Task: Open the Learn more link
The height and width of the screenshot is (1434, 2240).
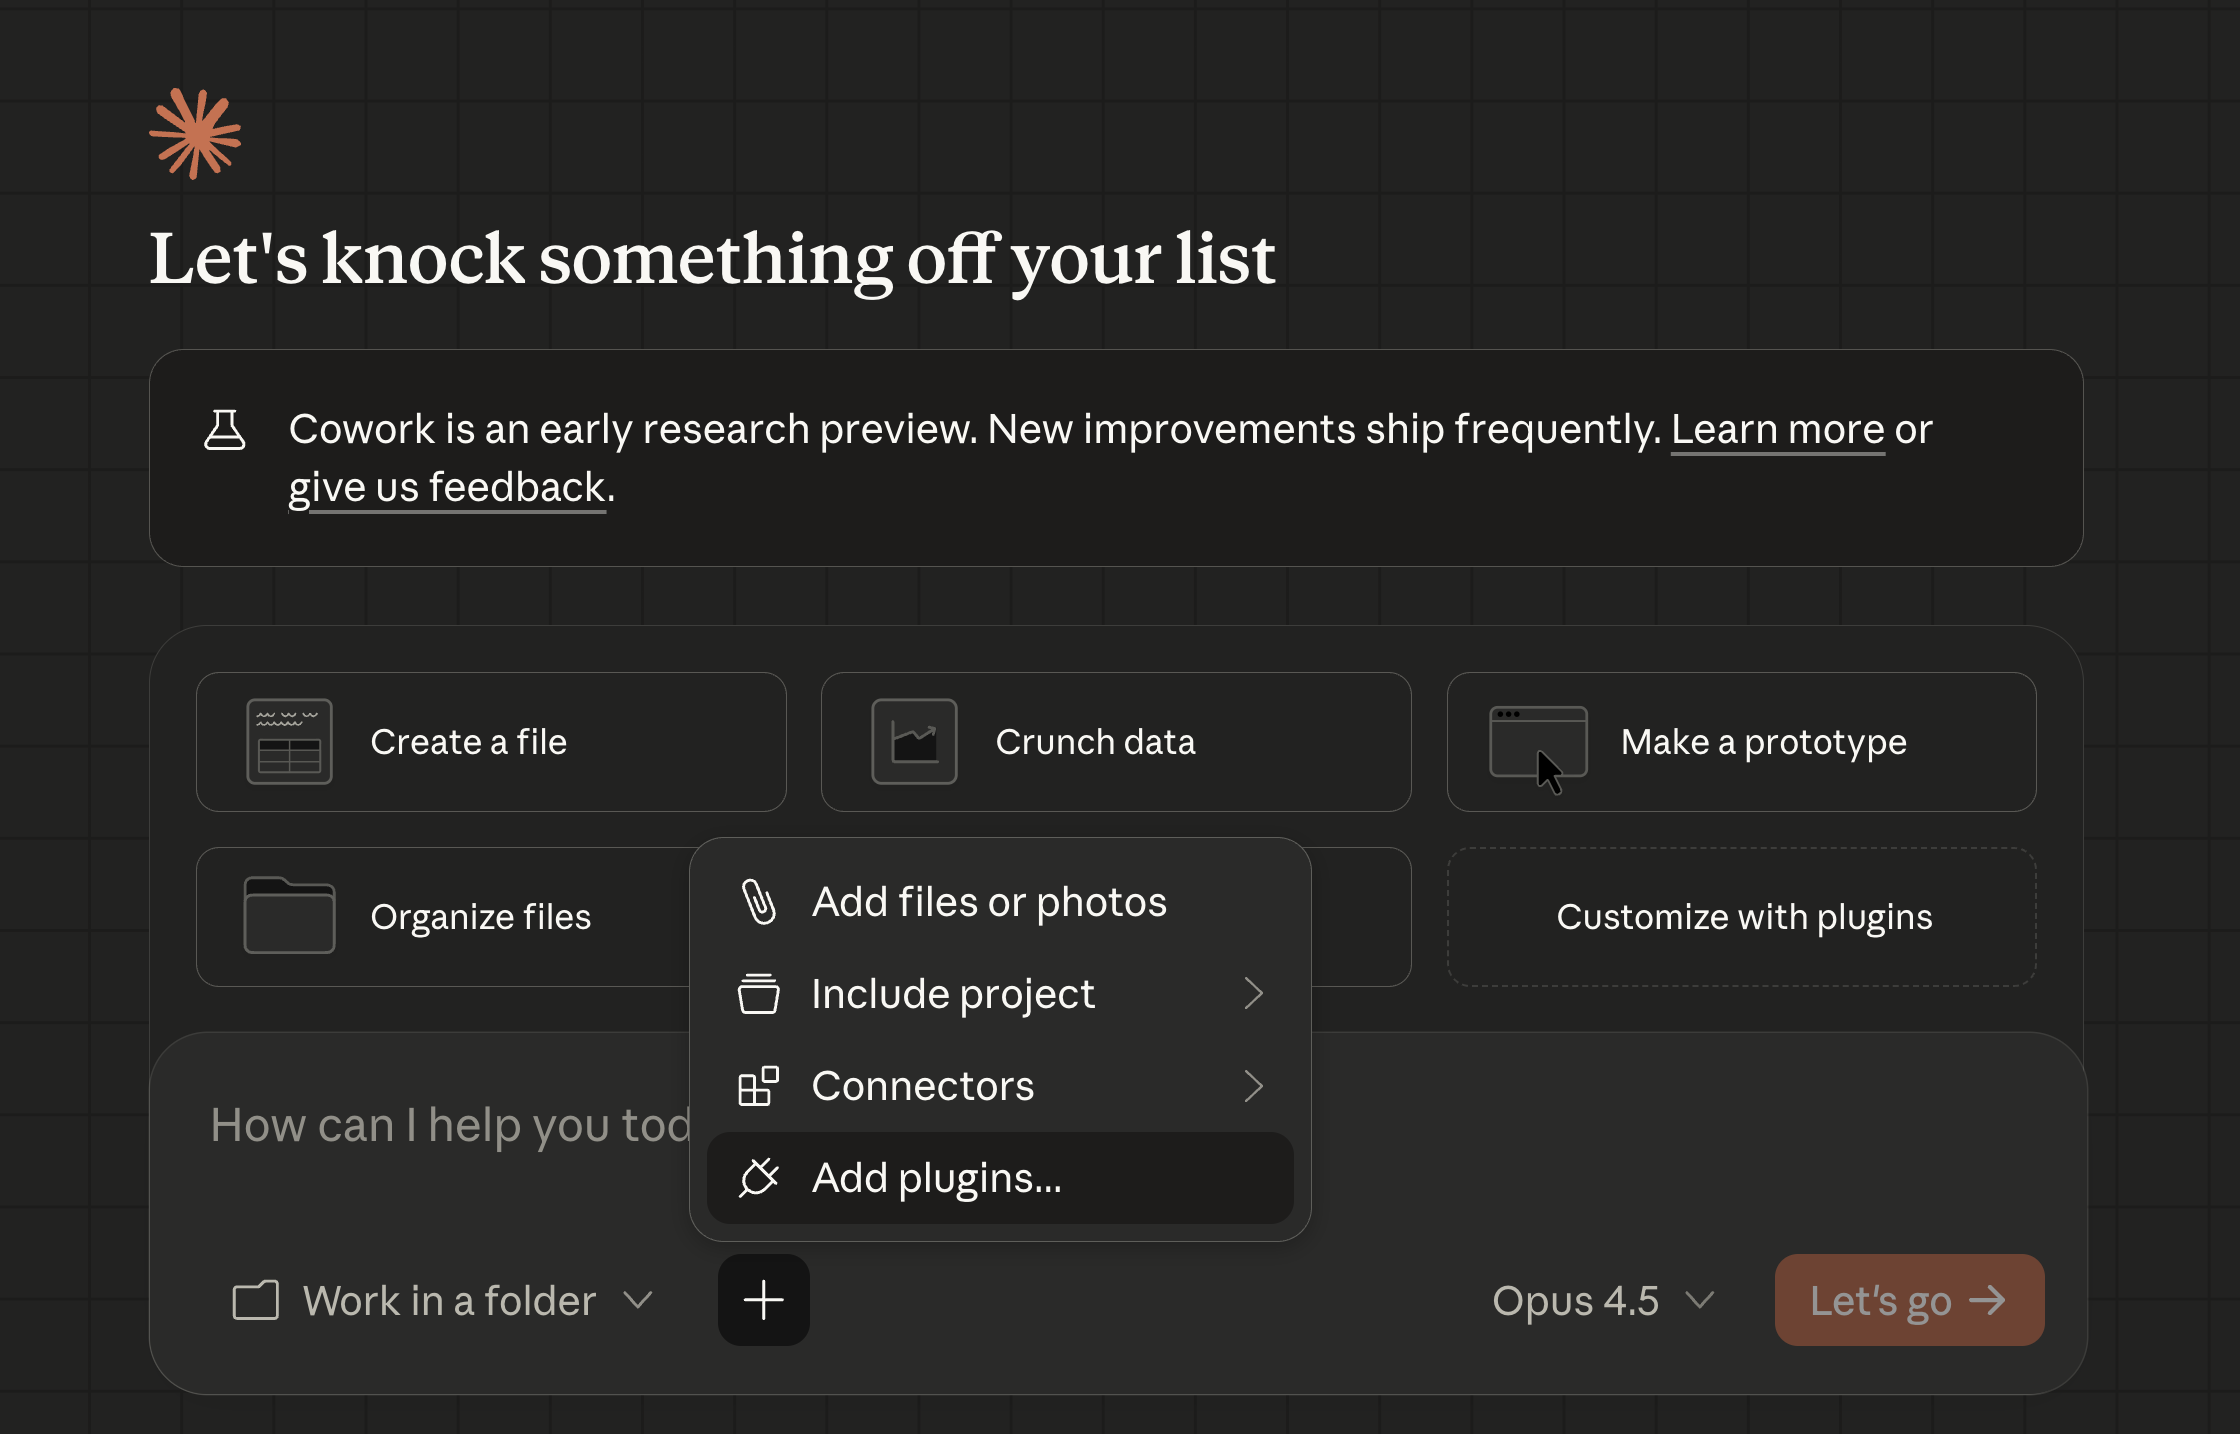Action: click(1778, 429)
